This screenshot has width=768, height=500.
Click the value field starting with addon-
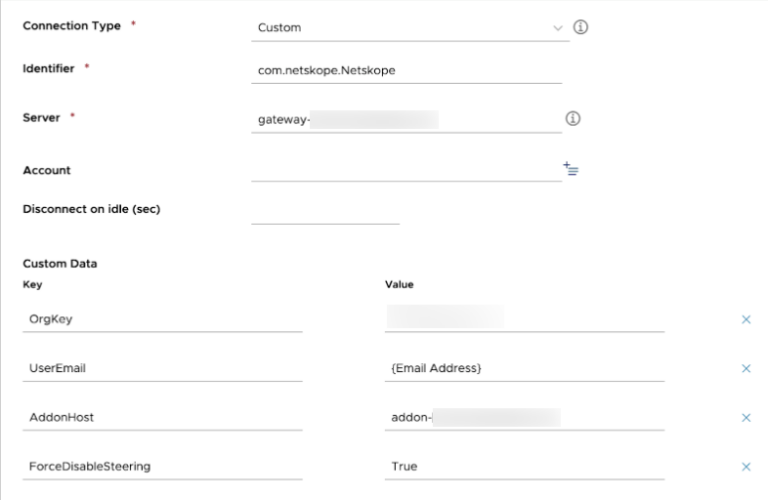524,417
